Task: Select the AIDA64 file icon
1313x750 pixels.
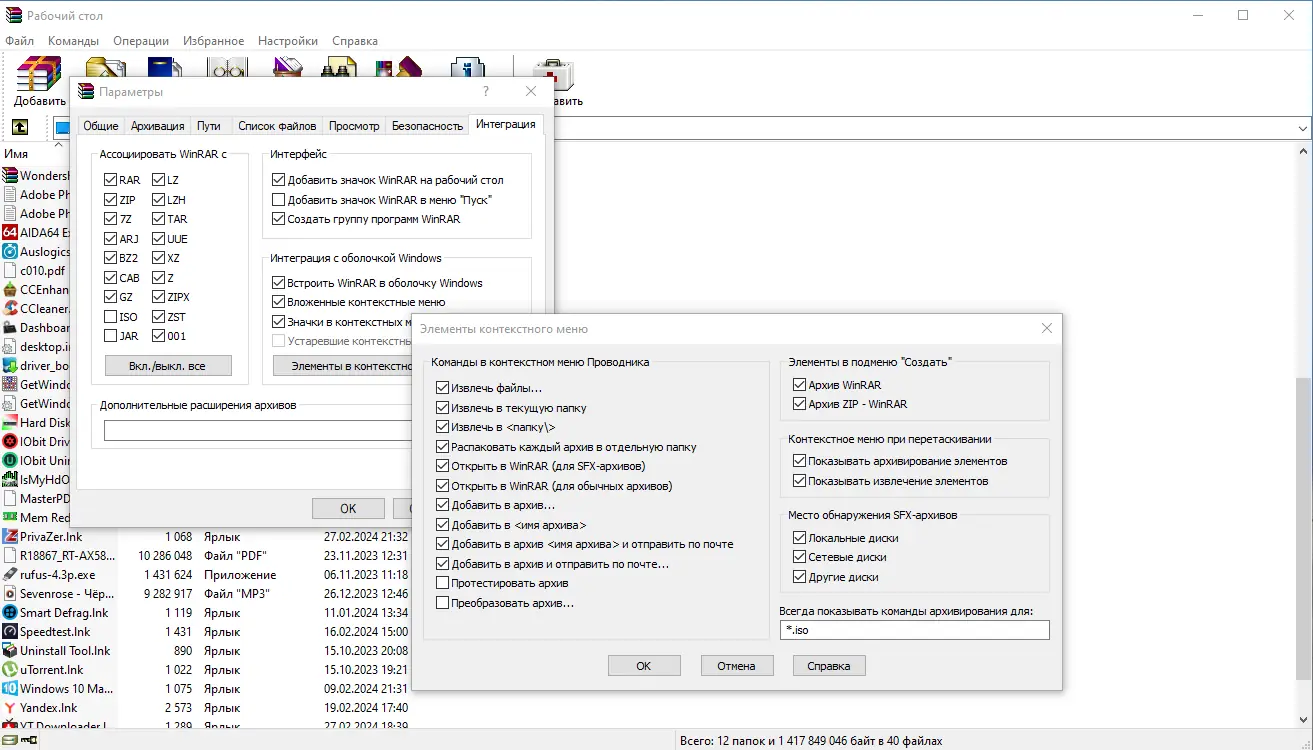Action: (x=11, y=232)
